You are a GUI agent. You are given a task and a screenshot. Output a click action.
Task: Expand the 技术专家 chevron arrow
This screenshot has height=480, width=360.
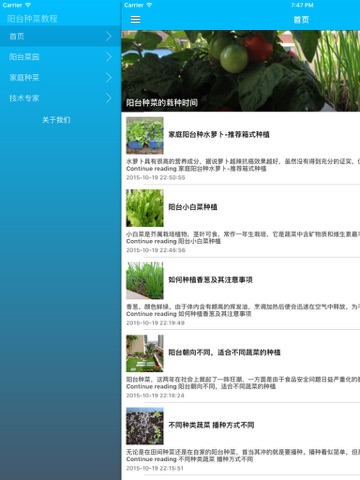(x=108, y=98)
